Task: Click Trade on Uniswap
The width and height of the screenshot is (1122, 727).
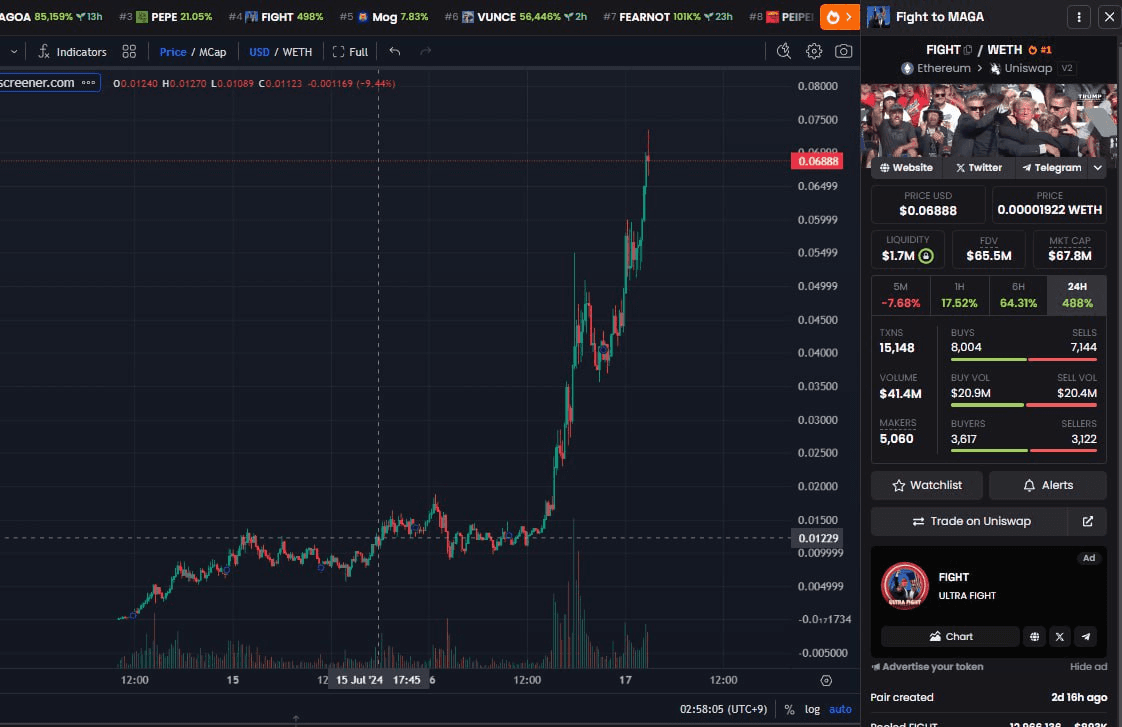Action: coord(969,522)
